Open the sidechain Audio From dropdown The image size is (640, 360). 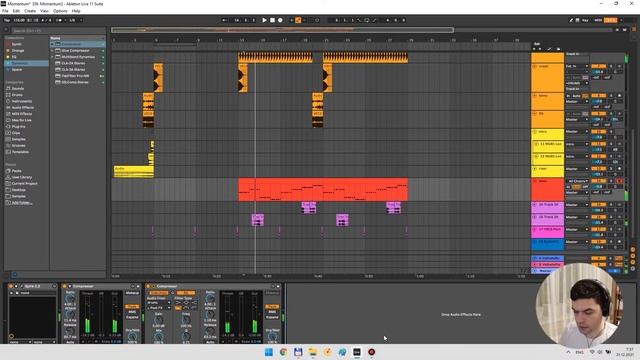pos(159,303)
